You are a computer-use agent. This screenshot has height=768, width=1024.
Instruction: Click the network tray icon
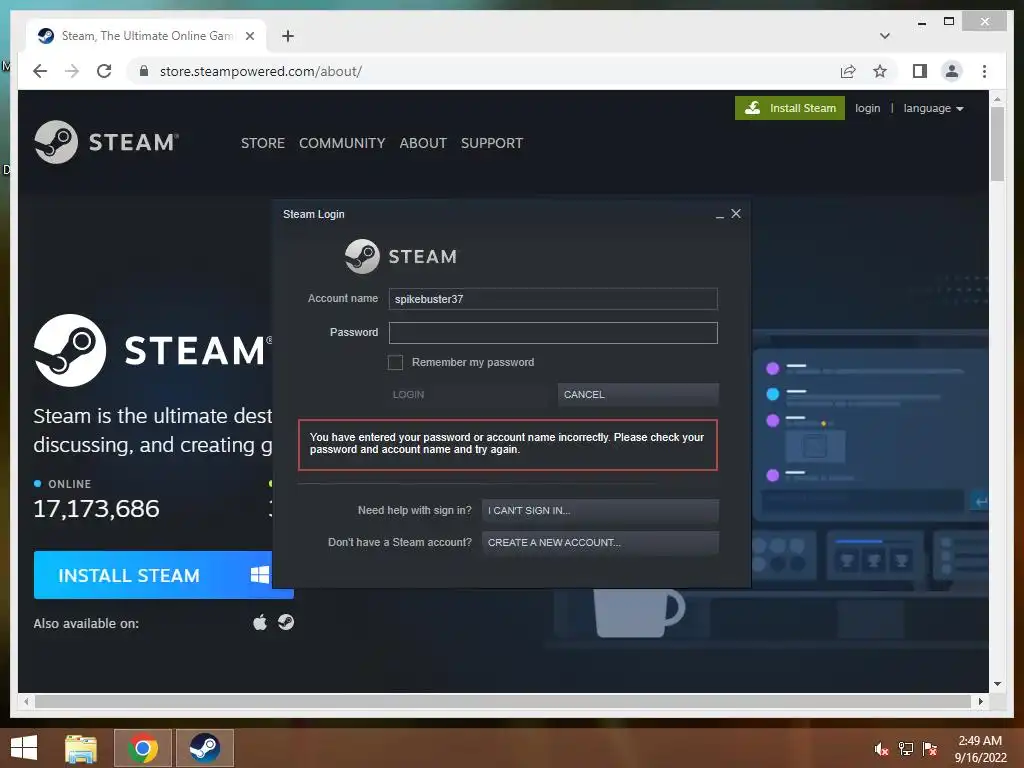coord(906,749)
